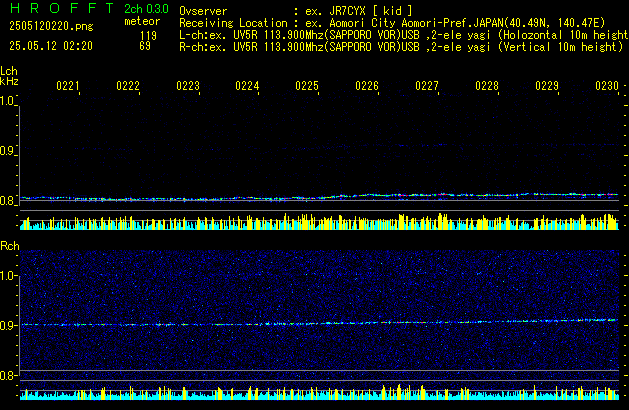This screenshot has width=629, height=410.
Task: Select the 0227 time marker
Action: [427, 86]
